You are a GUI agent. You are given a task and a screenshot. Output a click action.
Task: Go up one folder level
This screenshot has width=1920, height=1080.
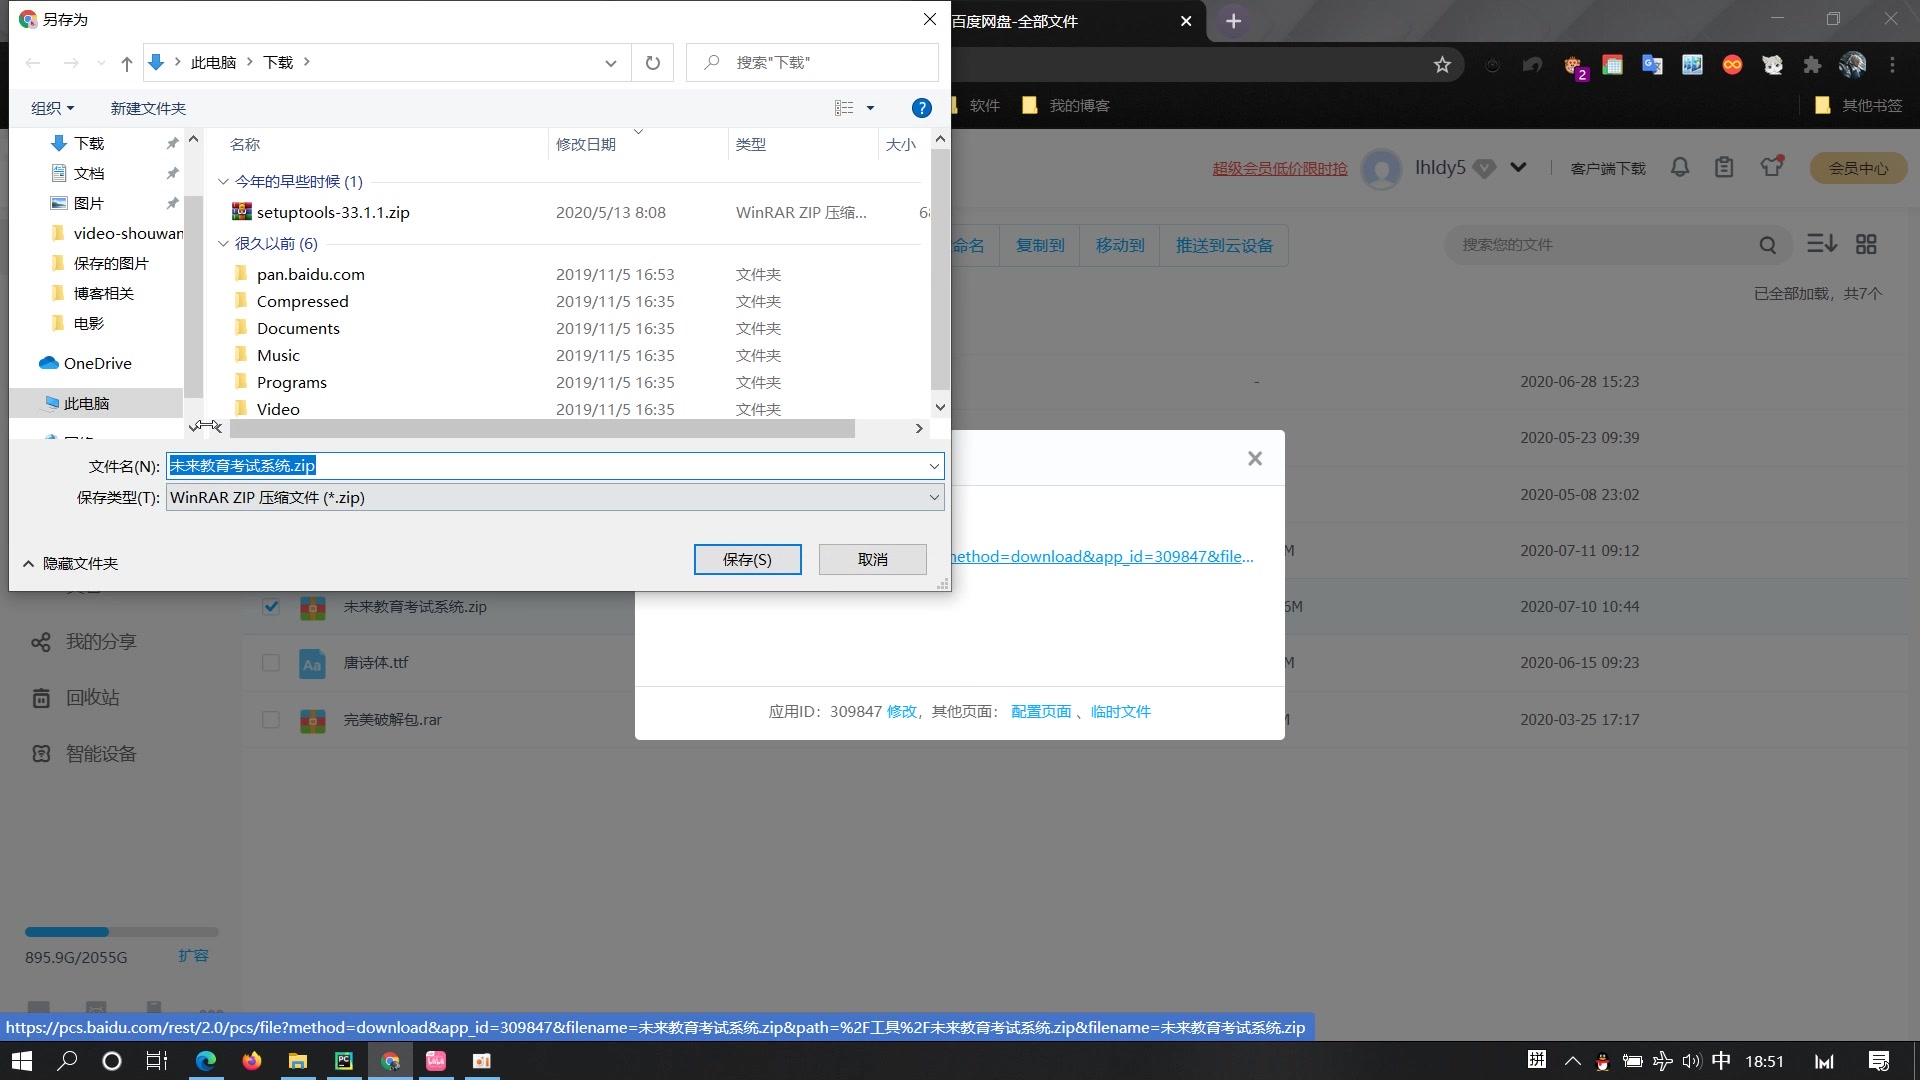126,63
